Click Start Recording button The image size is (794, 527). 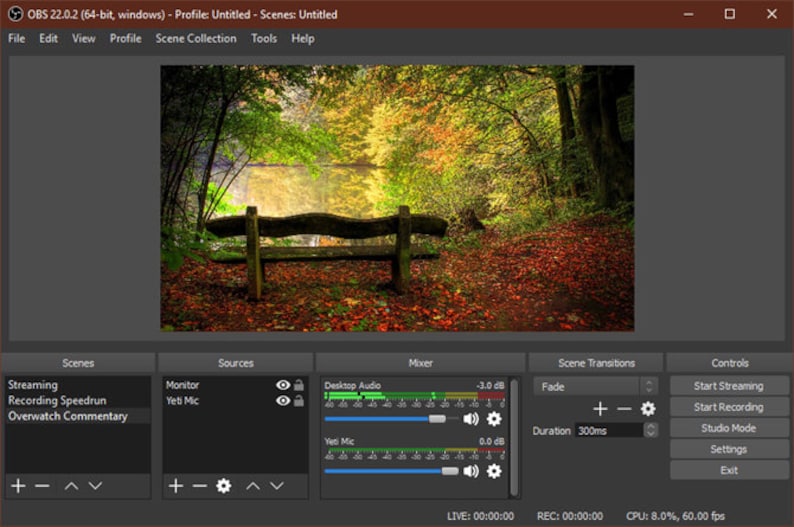[729, 407]
